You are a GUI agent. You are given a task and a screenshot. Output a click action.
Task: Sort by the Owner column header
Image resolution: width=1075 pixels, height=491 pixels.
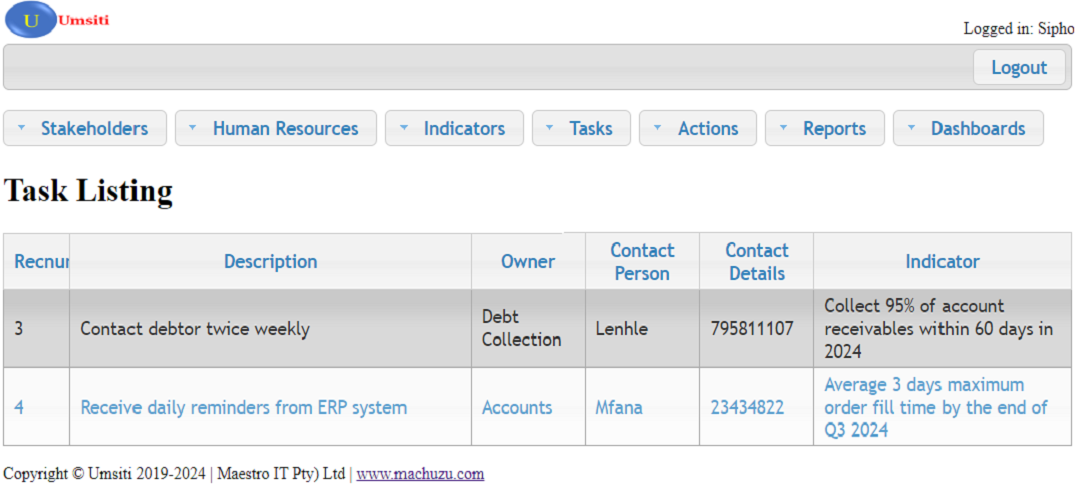pos(528,262)
